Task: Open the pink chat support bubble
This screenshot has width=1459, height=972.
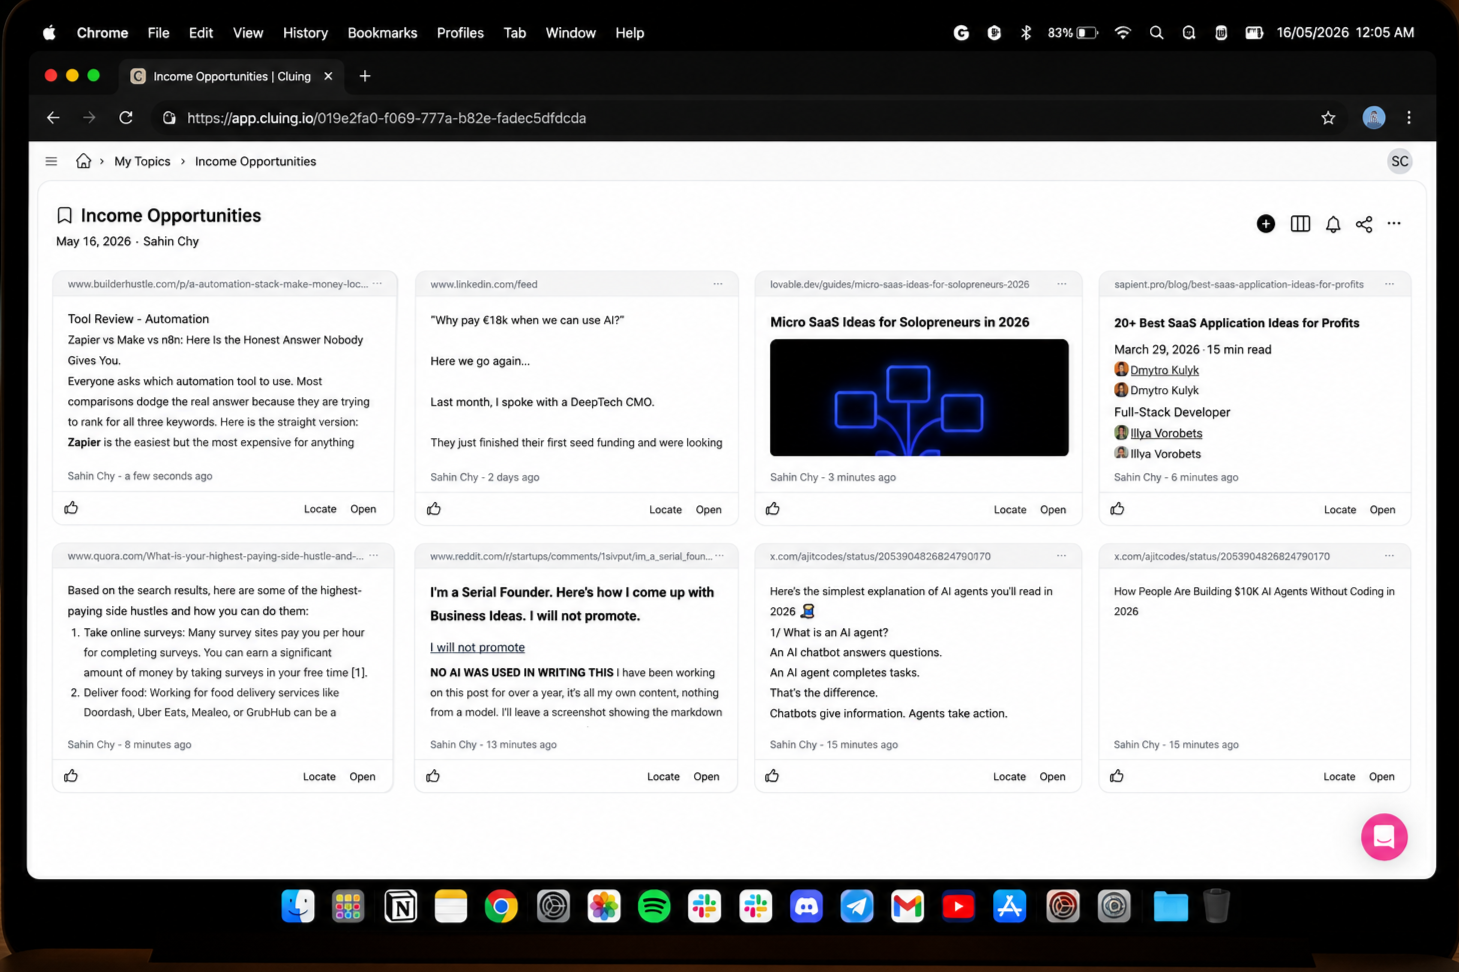Action: click(1384, 837)
